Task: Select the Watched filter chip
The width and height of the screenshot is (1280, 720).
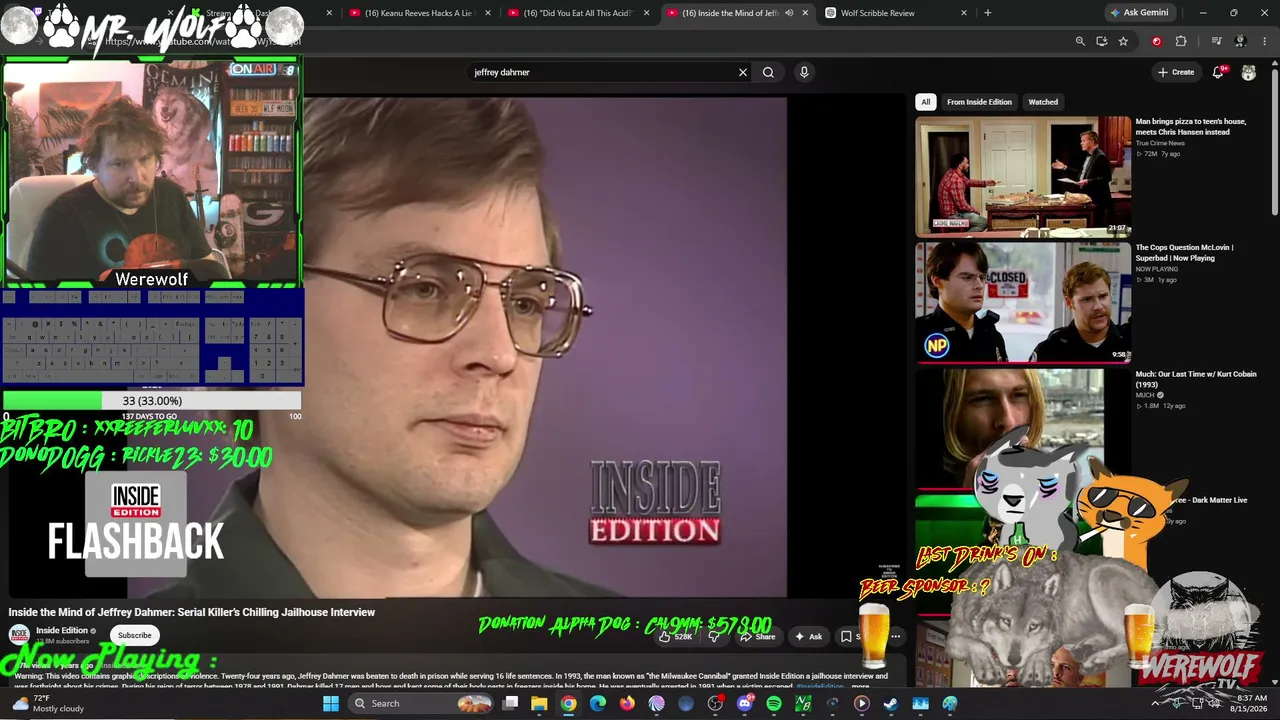Action: (x=1043, y=102)
